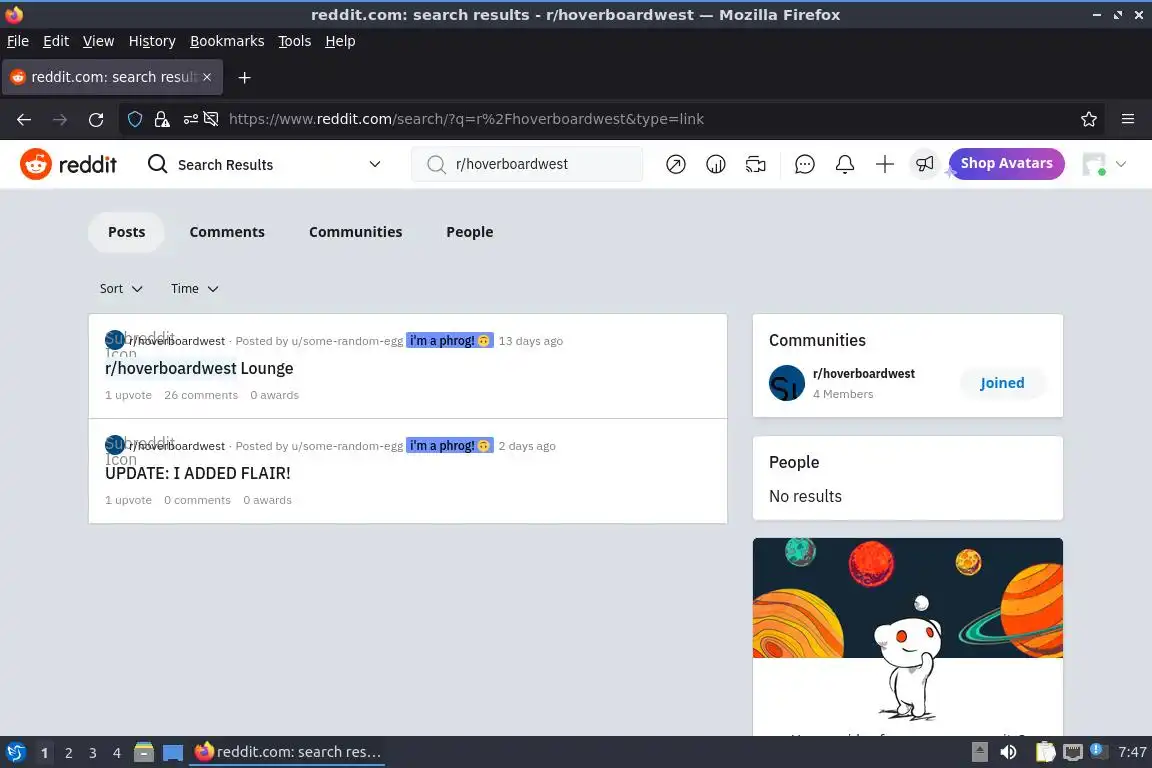1152x768 pixels.
Task: Open the File menu
Action: point(18,41)
